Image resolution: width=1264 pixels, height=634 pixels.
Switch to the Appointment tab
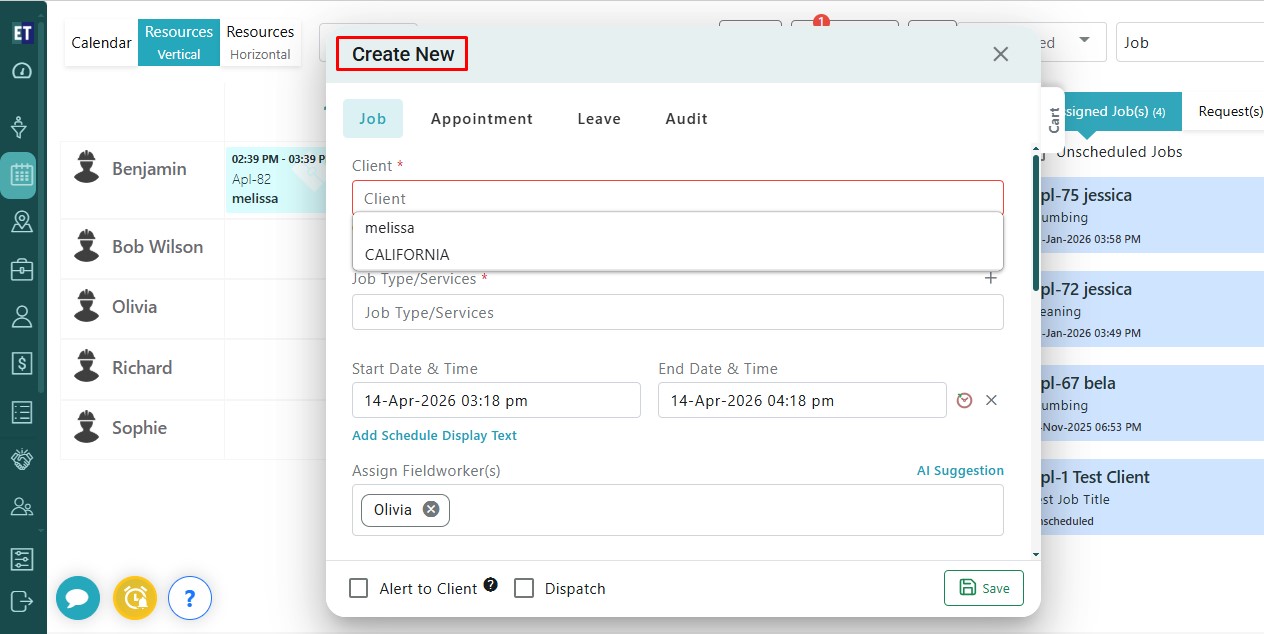point(481,119)
